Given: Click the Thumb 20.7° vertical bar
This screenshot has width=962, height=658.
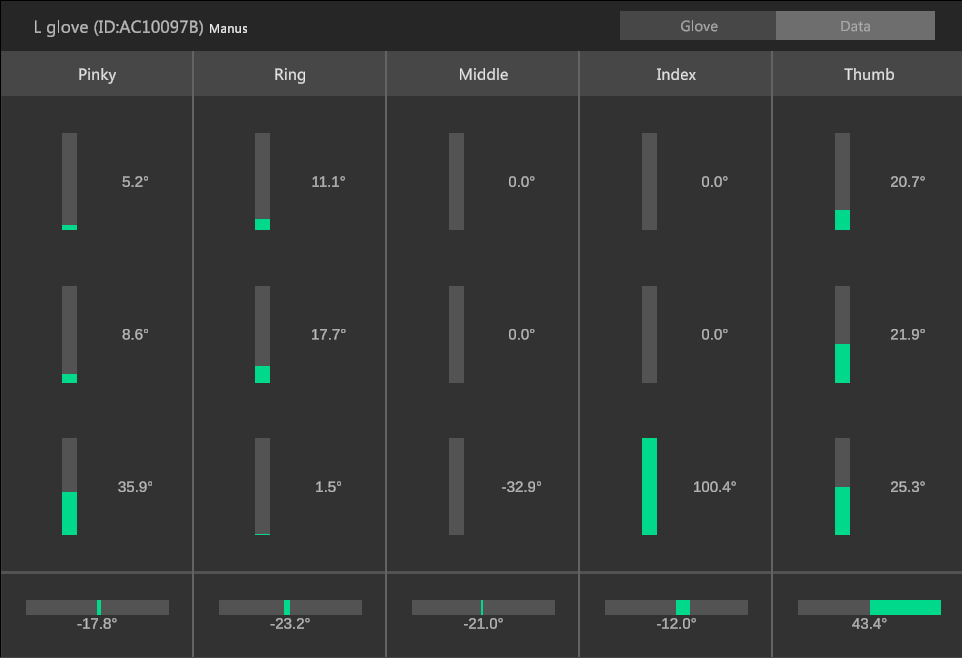Looking at the screenshot, I should (842, 182).
